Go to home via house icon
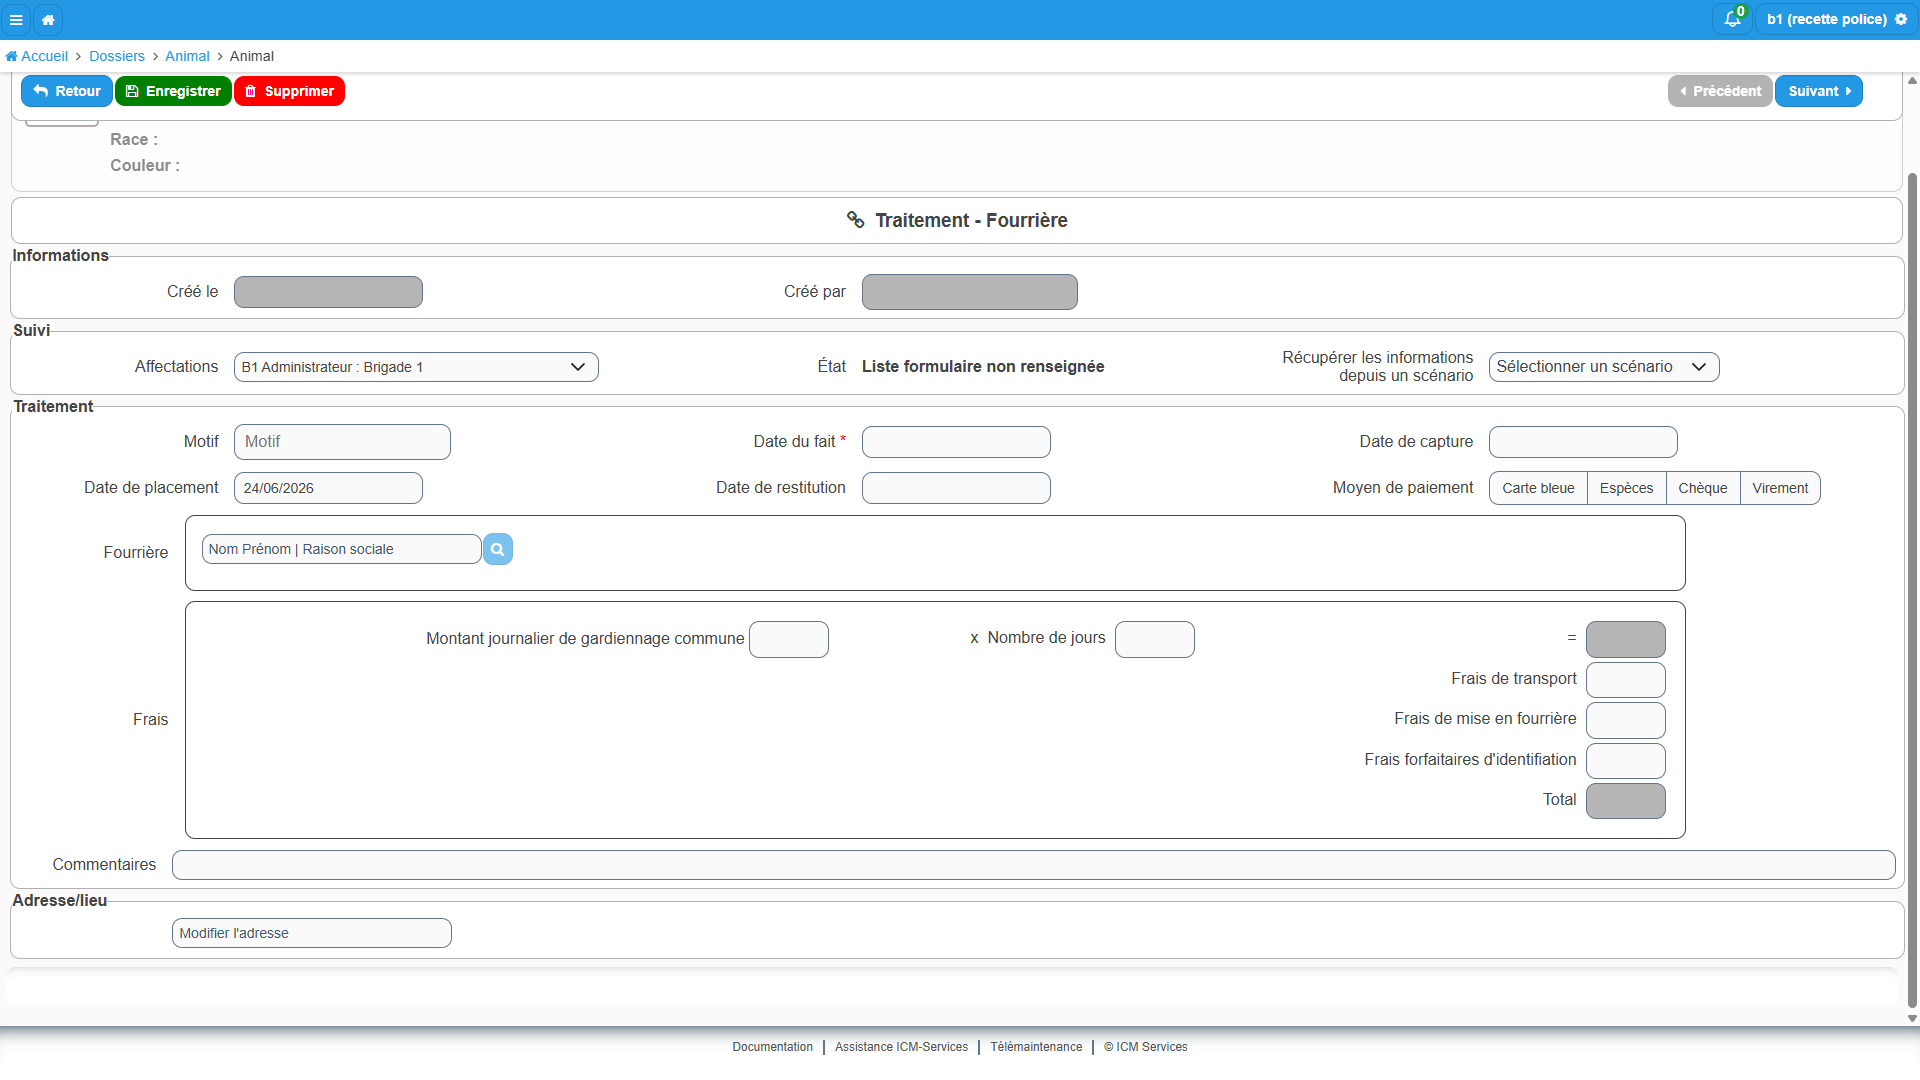The image size is (1920, 1080). [x=48, y=20]
